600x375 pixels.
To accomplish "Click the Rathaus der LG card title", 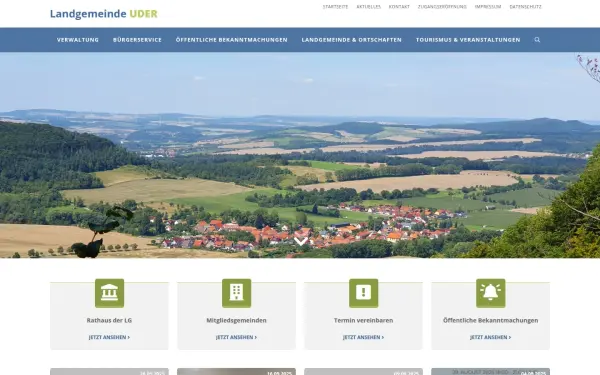I will coord(109,320).
